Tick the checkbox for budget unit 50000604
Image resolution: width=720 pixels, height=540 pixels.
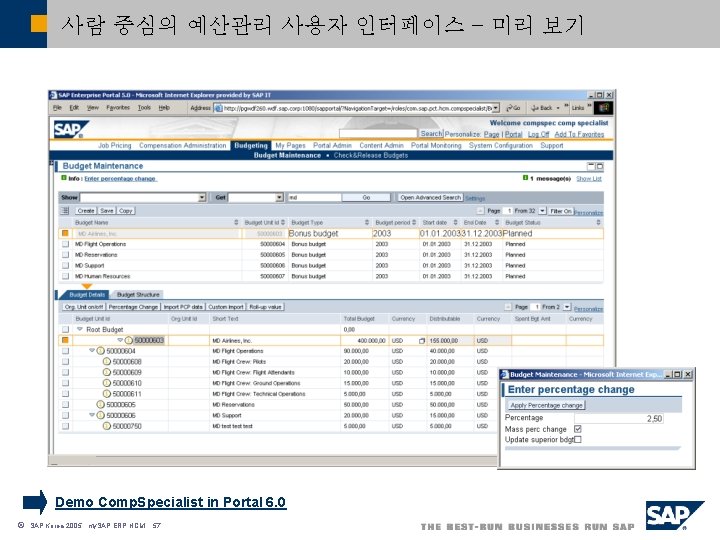(x=65, y=351)
